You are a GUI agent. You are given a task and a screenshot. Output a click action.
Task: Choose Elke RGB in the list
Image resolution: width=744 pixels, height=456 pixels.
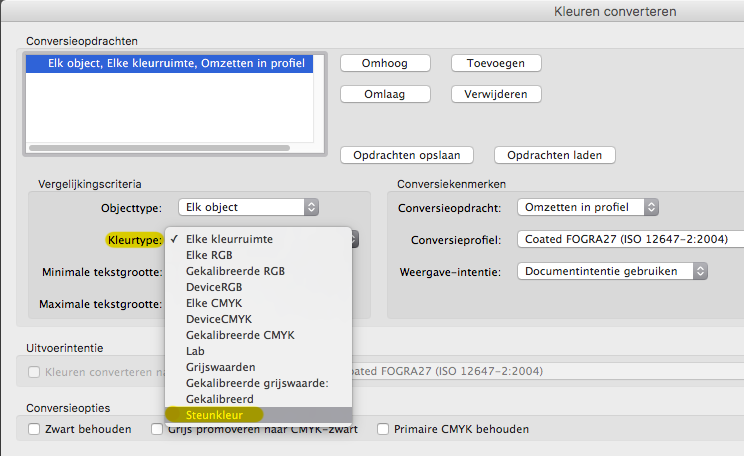point(209,255)
